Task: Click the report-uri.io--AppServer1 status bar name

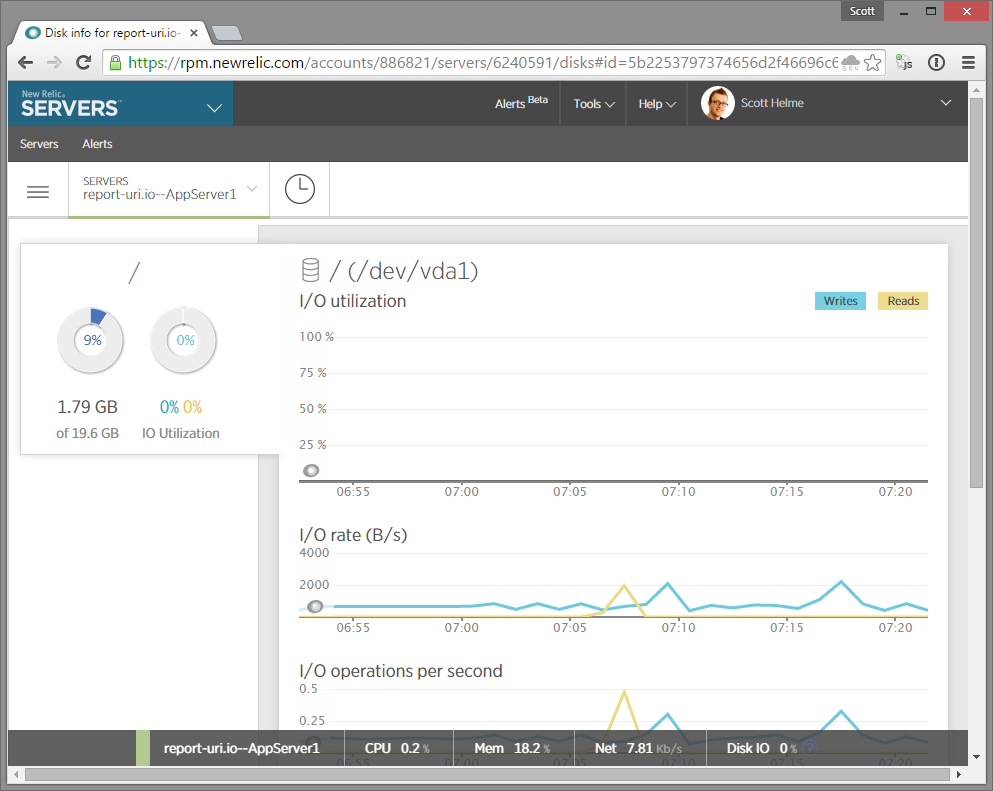Action: tap(241, 748)
